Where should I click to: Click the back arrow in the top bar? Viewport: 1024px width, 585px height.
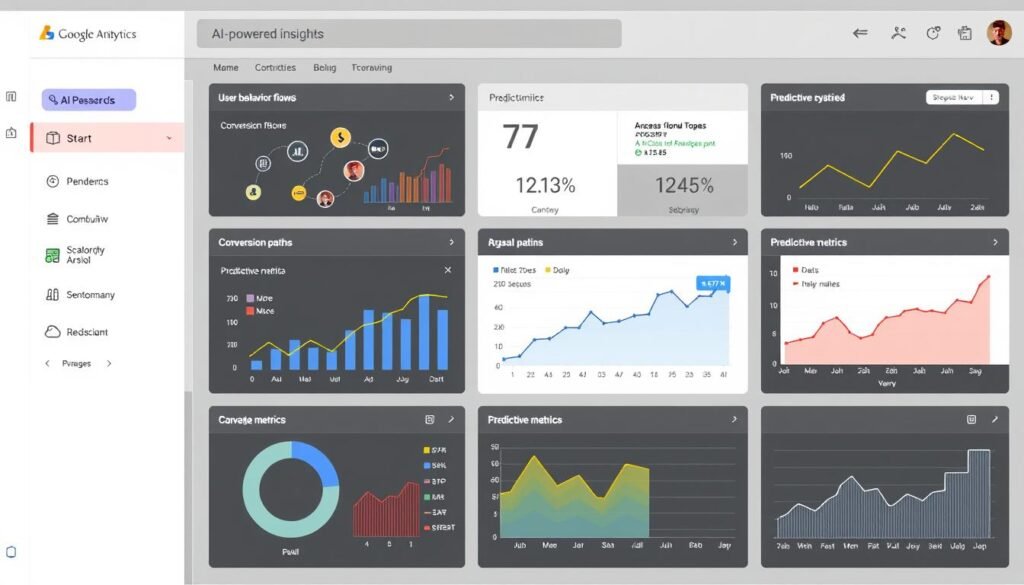[859, 33]
